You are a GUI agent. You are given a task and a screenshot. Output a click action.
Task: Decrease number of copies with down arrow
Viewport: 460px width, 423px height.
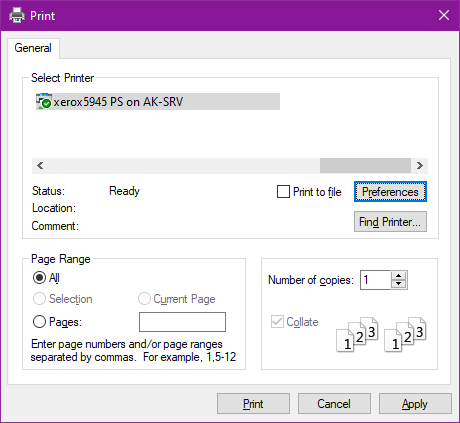399,284
